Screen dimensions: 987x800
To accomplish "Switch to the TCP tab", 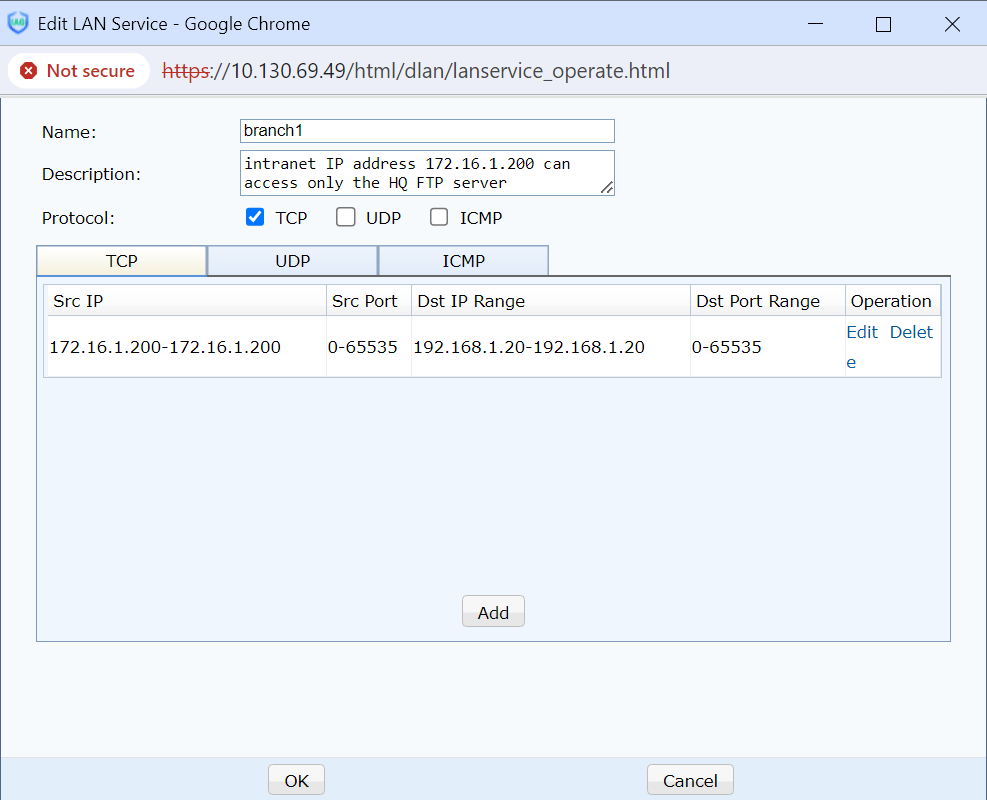I will 121,261.
